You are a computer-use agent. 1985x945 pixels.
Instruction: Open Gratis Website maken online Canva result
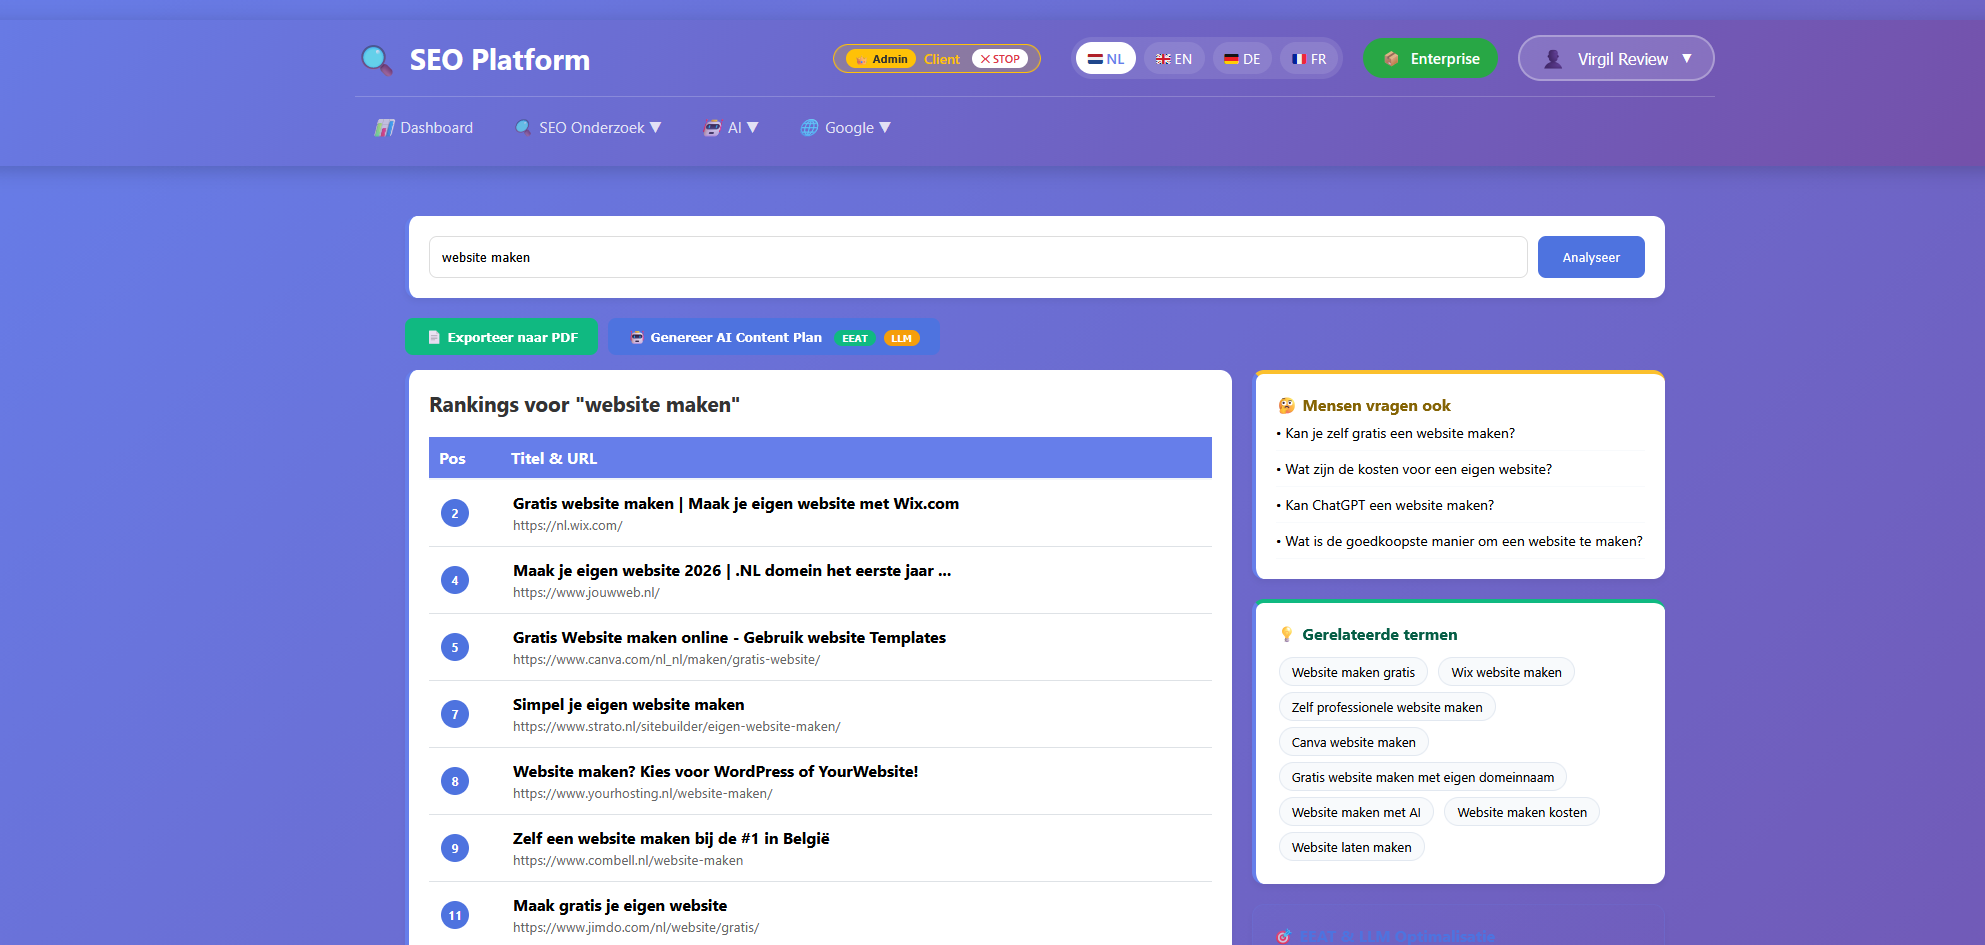(x=729, y=638)
